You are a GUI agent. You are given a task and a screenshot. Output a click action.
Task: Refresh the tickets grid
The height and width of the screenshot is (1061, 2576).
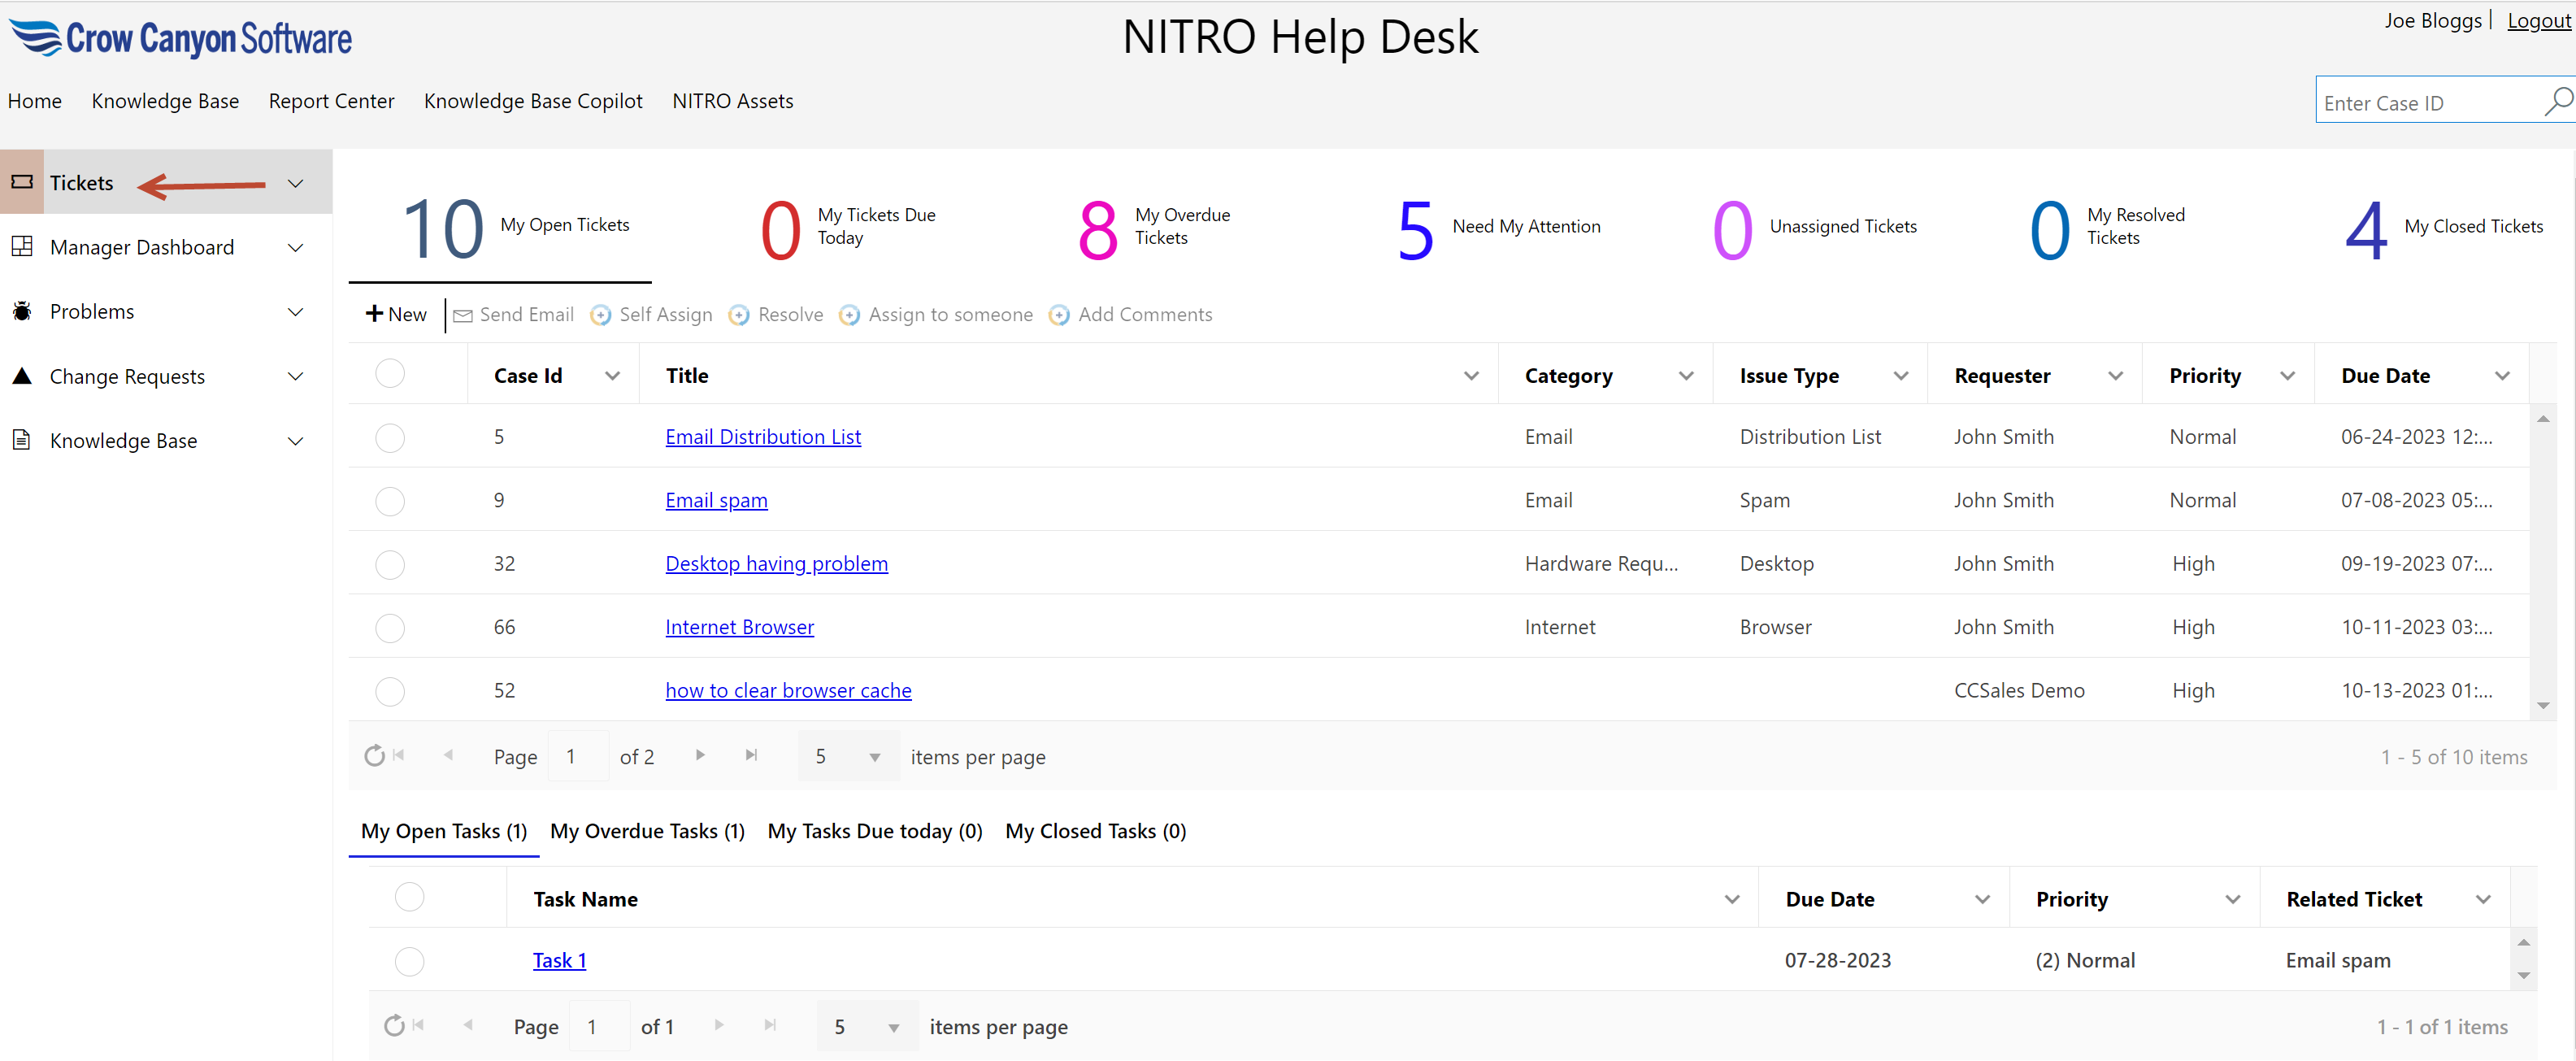coord(374,756)
